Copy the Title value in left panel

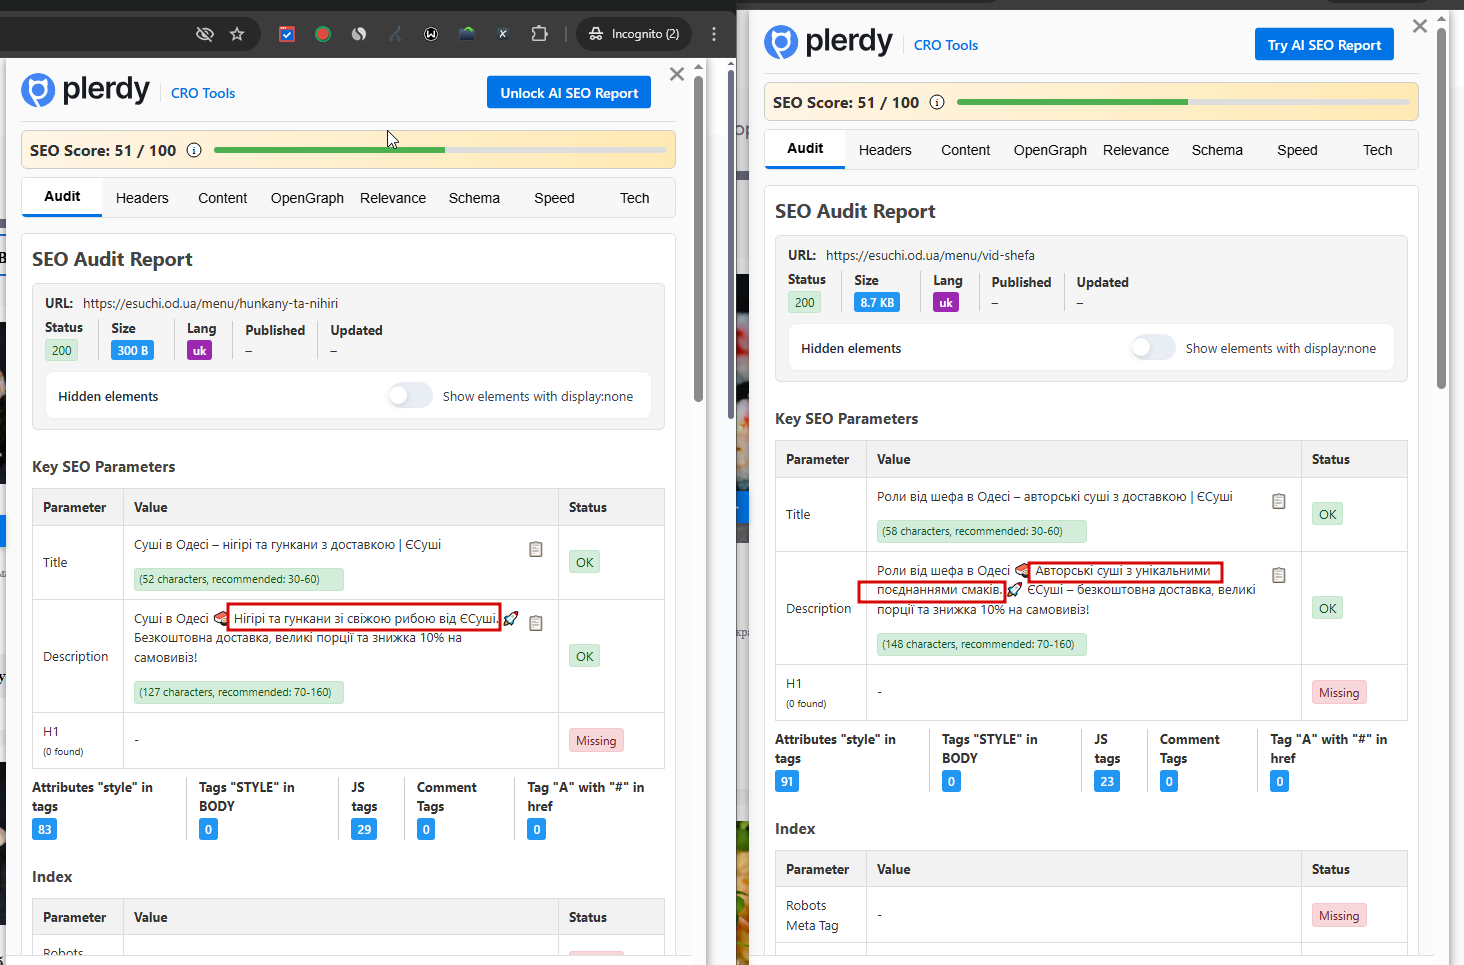[536, 549]
